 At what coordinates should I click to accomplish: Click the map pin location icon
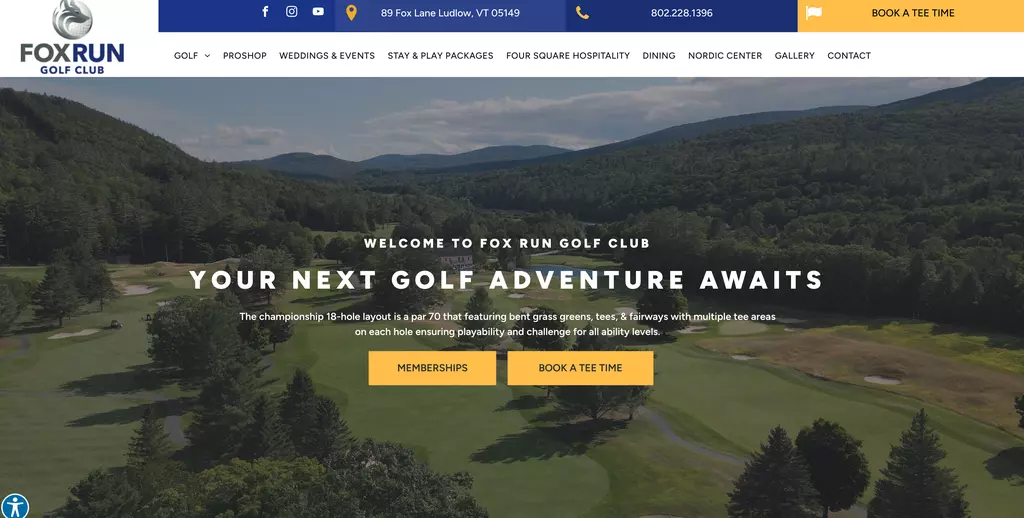[351, 13]
